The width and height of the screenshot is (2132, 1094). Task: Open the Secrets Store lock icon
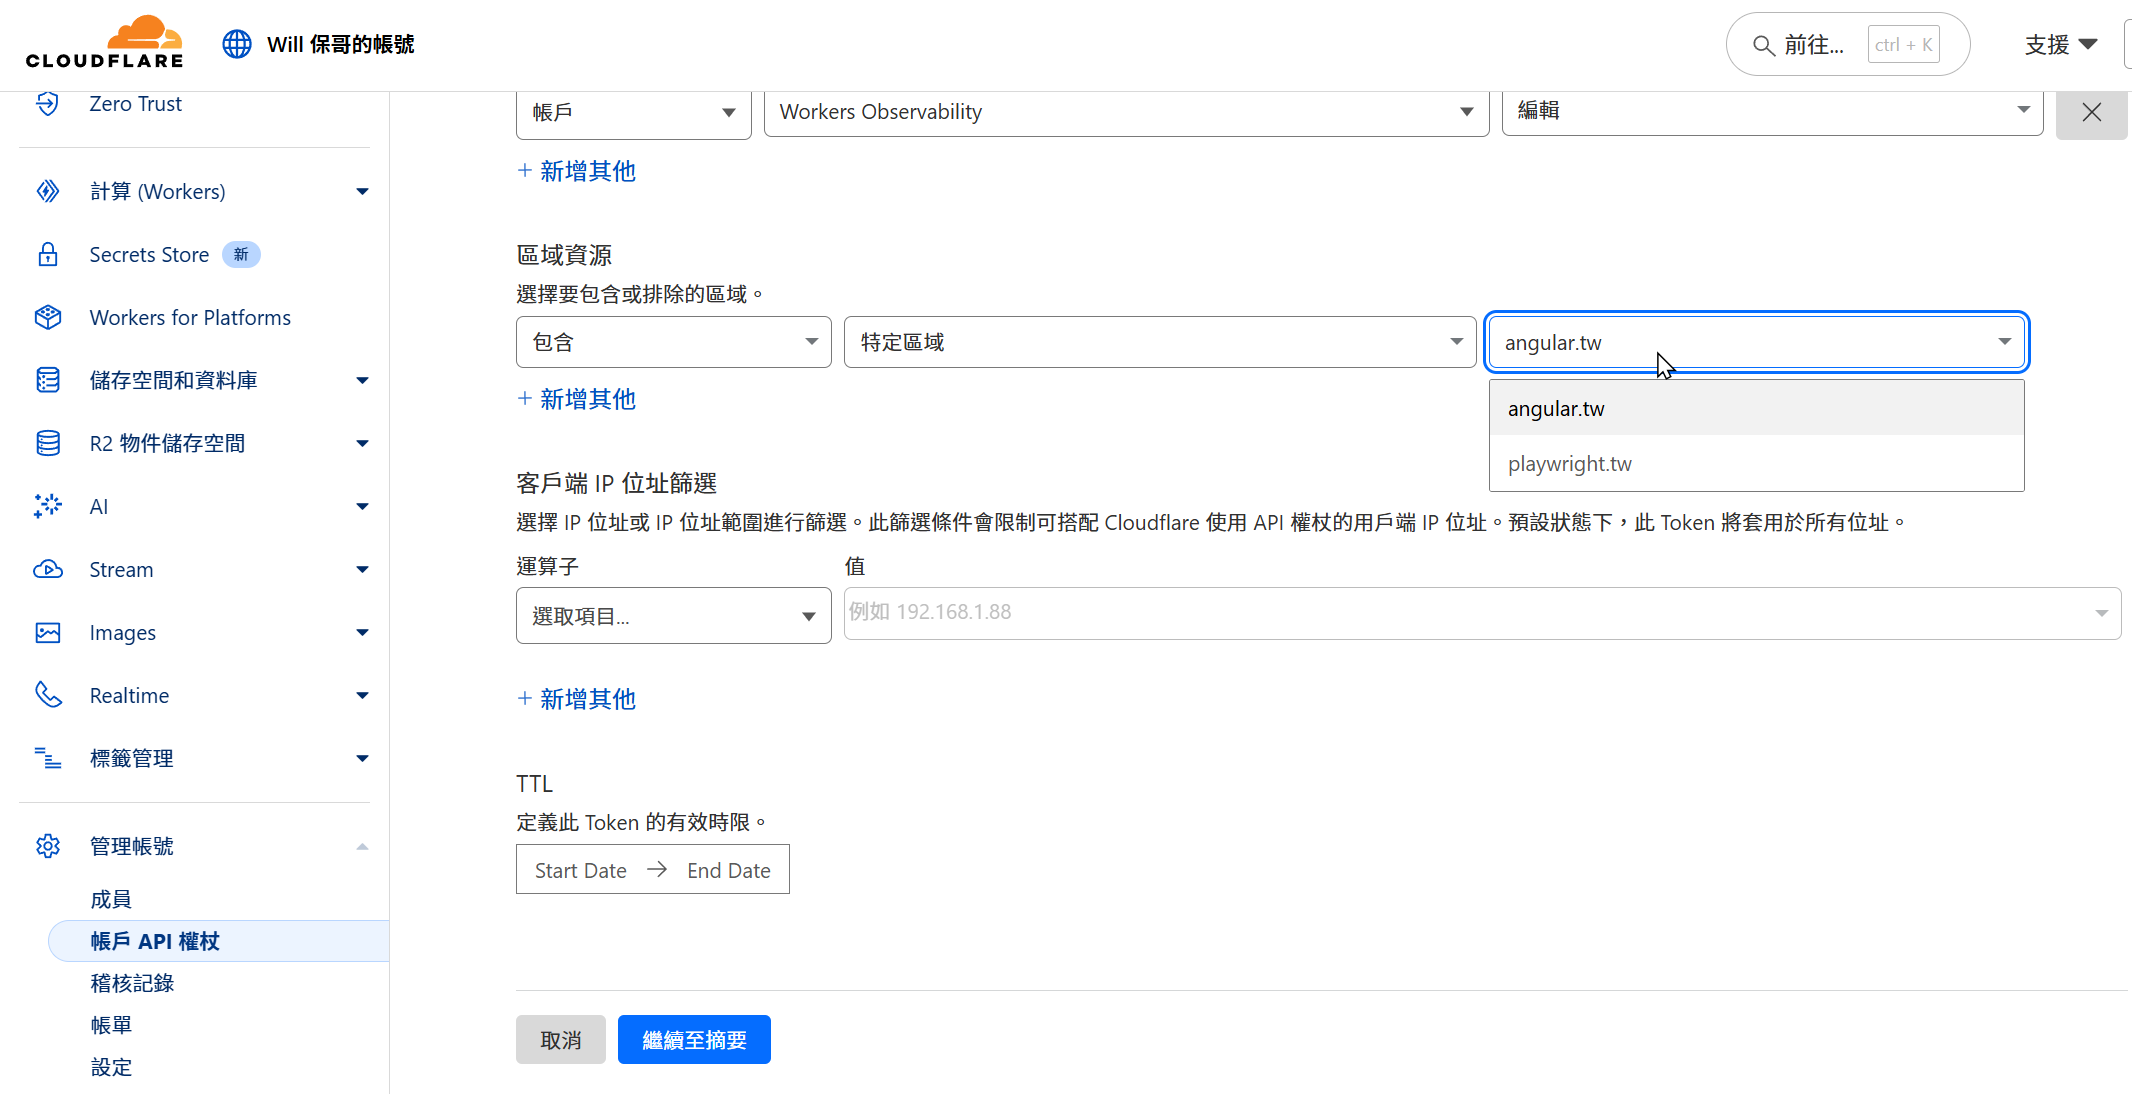[48, 254]
